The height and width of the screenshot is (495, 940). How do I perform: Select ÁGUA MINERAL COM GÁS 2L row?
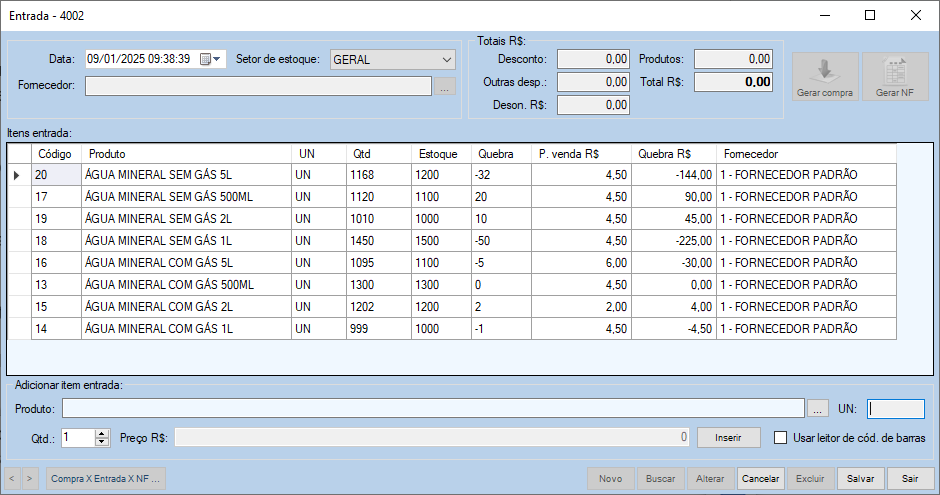tap(186, 307)
